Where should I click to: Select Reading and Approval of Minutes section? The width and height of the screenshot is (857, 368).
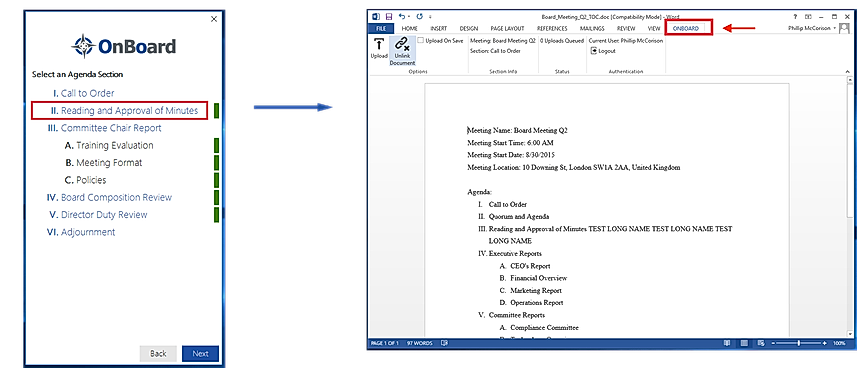pos(120,110)
